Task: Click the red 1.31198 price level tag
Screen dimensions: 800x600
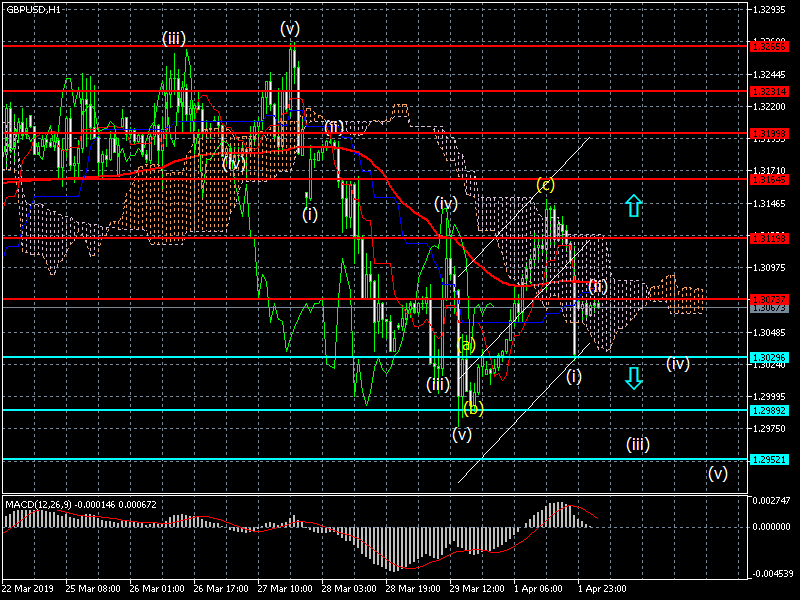Action: pyautogui.click(x=772, y=238)
